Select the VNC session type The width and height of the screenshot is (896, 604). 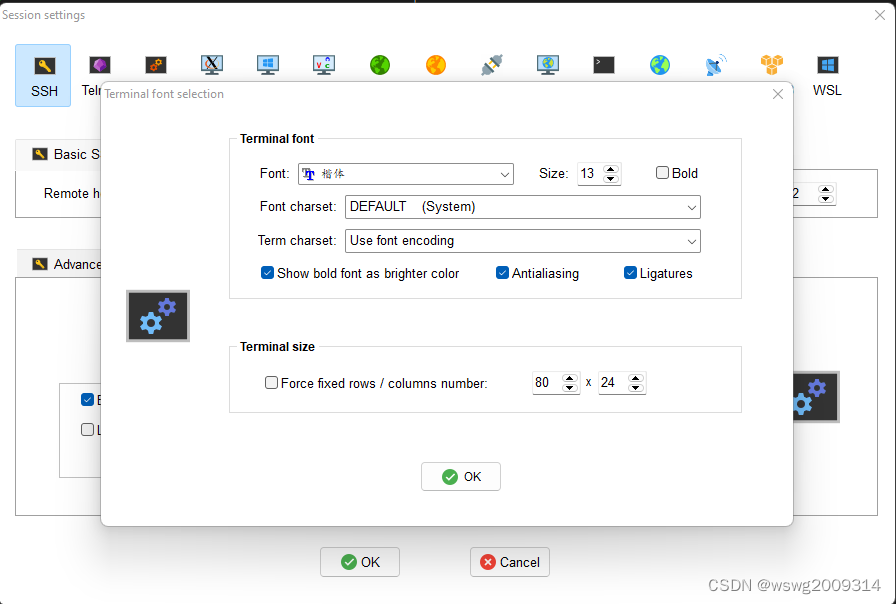pos(323,64)
